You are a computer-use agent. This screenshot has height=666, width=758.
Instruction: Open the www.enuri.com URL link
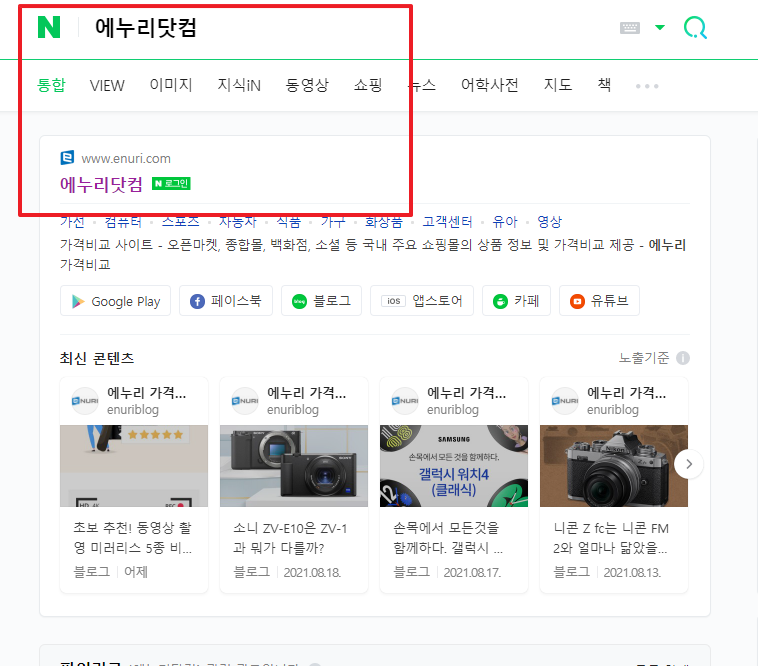coord(126,159)
